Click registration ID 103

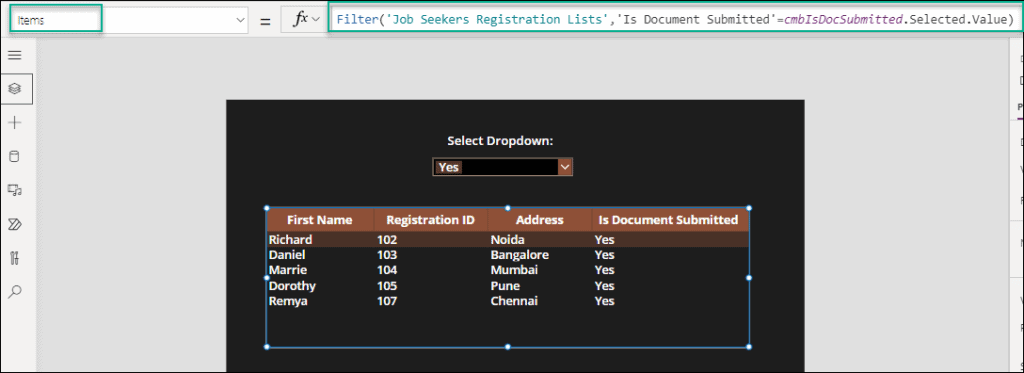[387, 255]
